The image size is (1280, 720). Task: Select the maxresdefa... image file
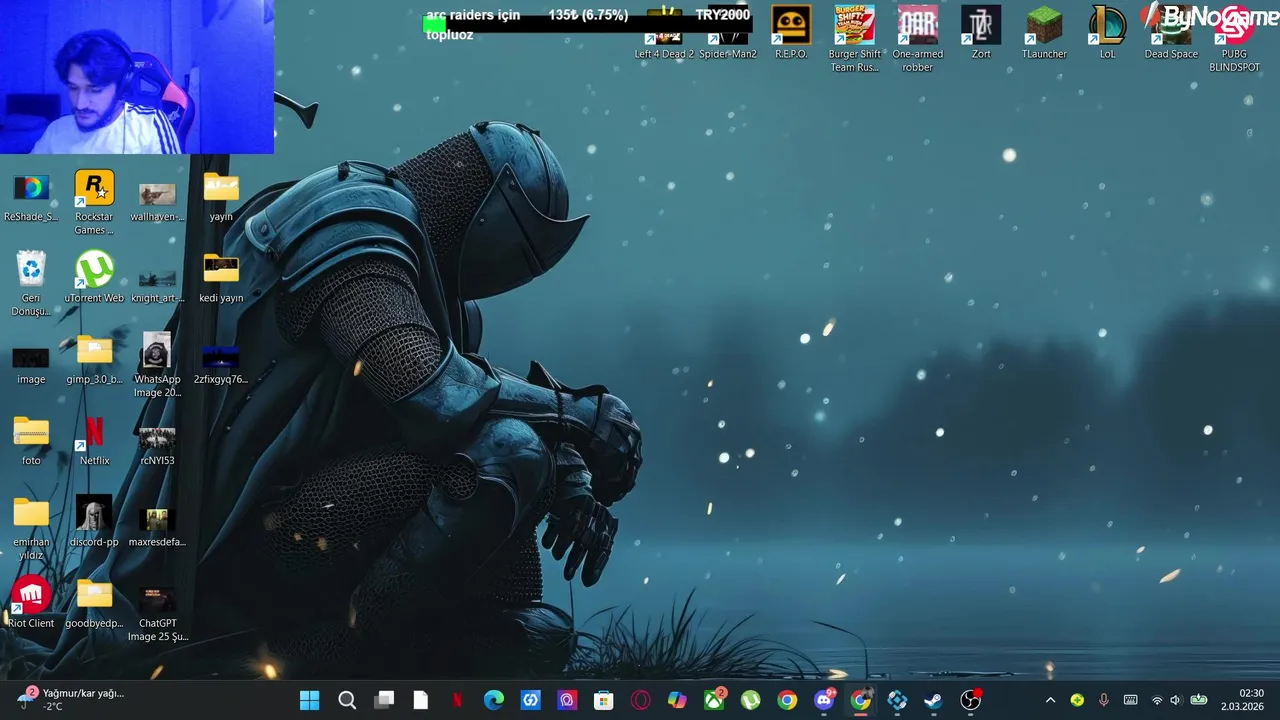(x=157, y=527)
